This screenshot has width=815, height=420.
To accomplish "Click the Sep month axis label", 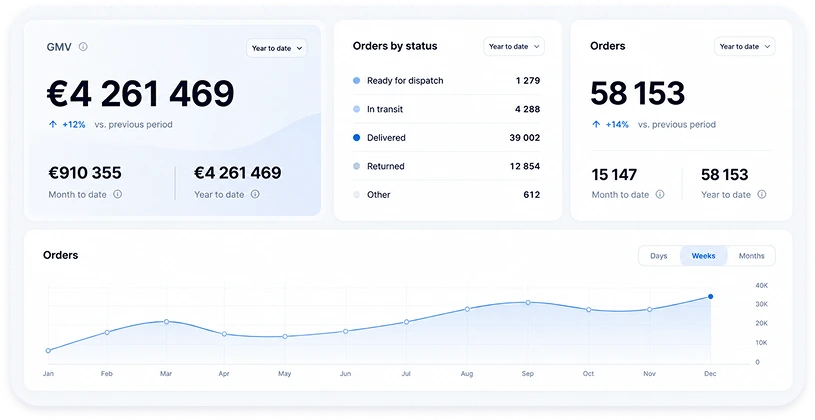I will (528, 373).
